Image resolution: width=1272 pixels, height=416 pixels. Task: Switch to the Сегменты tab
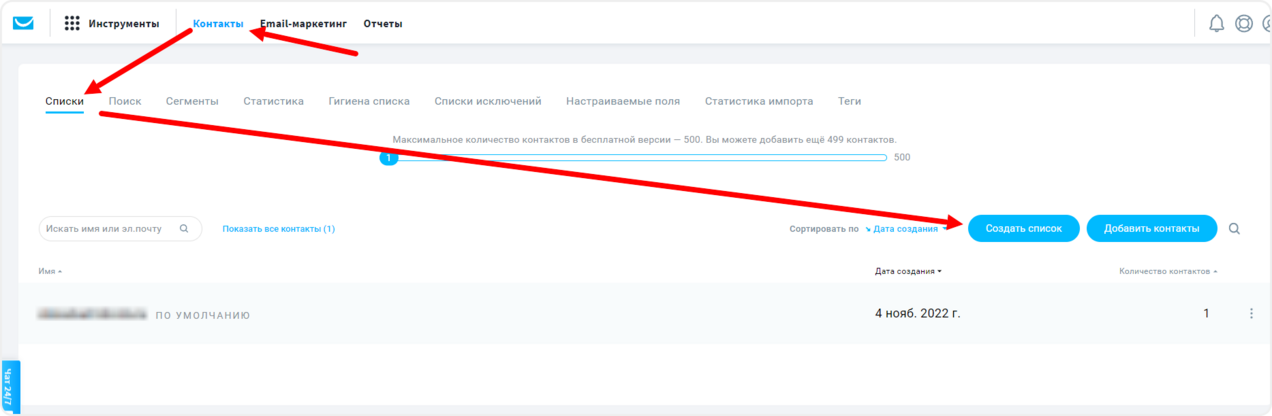pos(192,101)
